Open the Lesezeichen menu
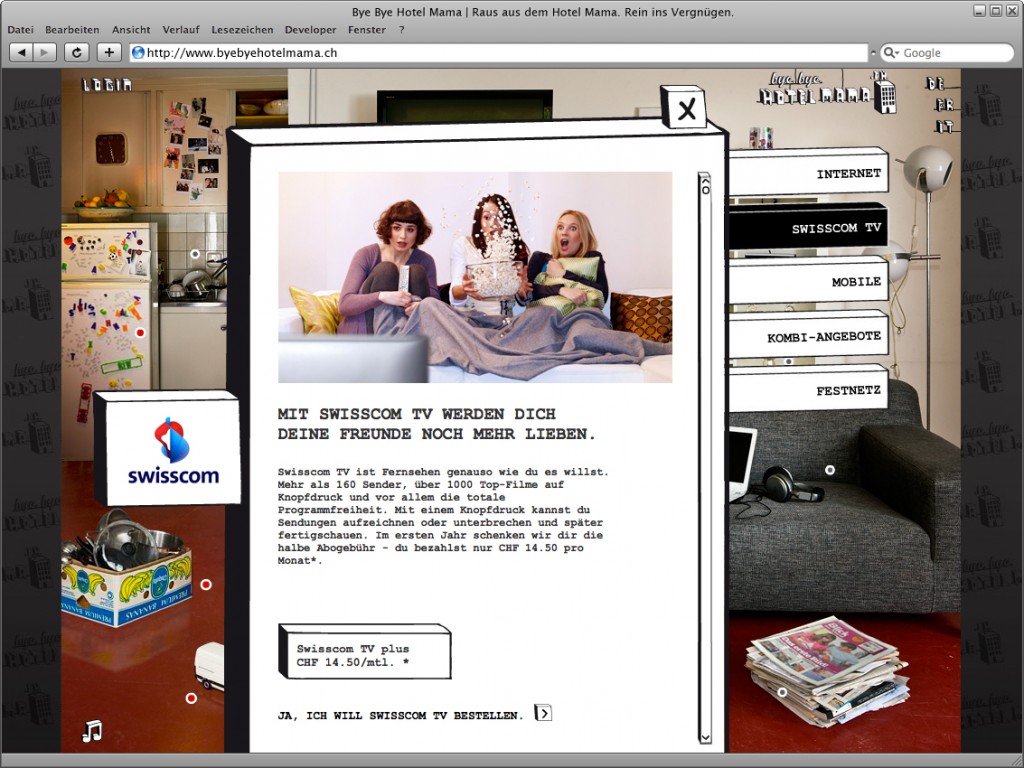This screenshot has height=768, width=1024. pos(242,29)
